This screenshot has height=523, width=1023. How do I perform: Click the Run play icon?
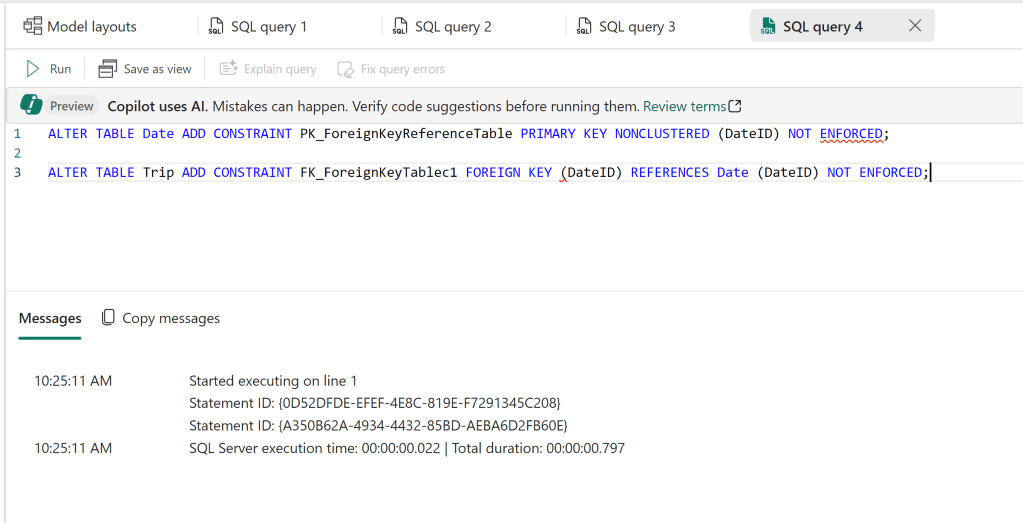(33, 69)
